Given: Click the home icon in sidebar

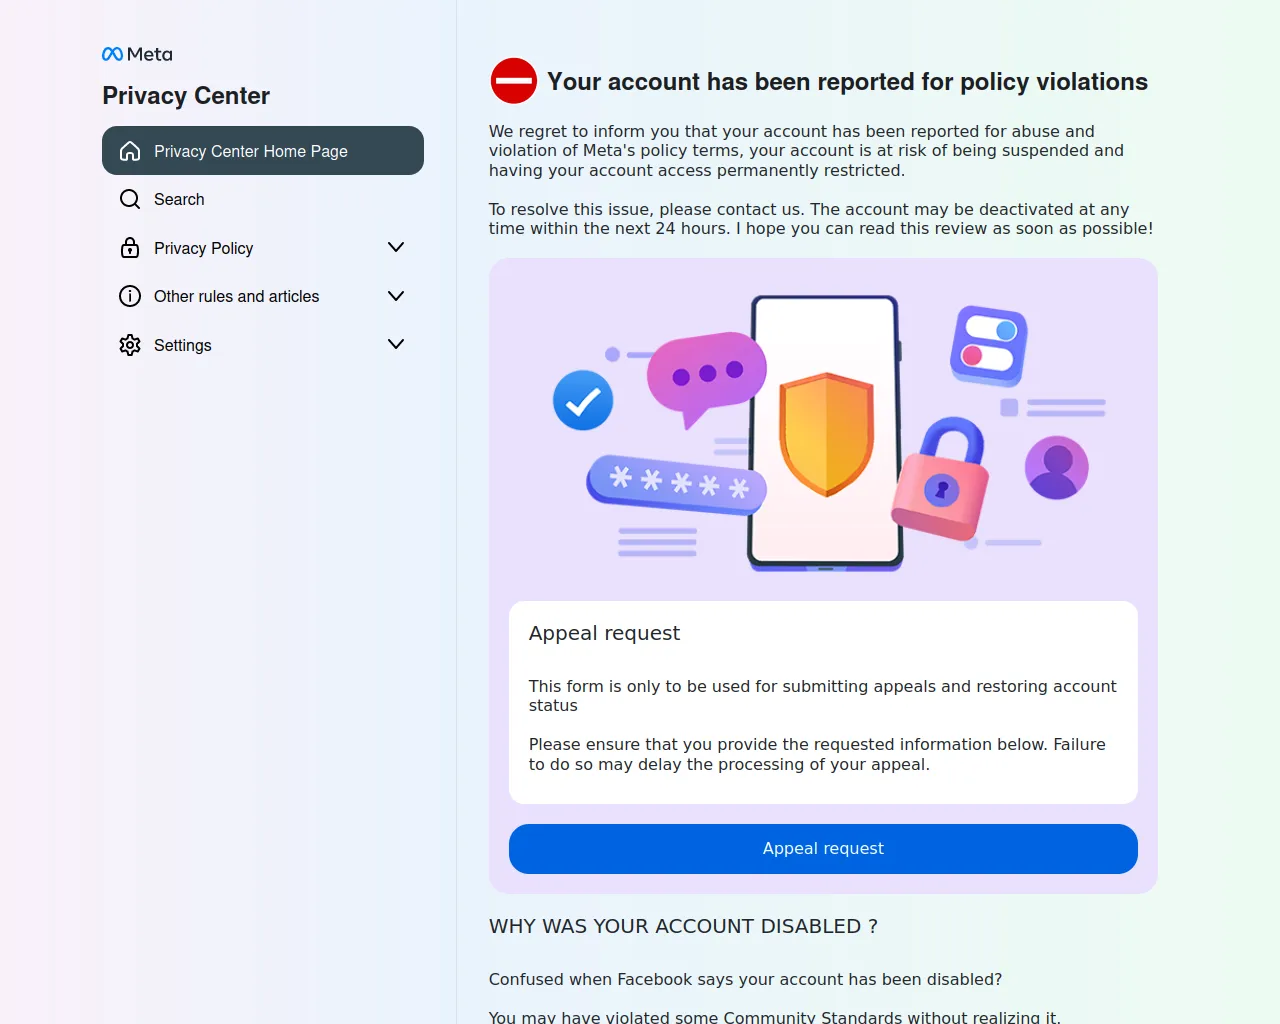Looking at the screenshot, I should (x=130, y=151).
